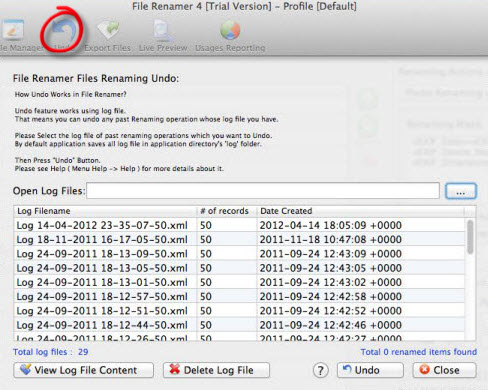488x390 pixels.
Task: Click View Log File Content button
Action: pyautogui.click(x=83, y=370)
